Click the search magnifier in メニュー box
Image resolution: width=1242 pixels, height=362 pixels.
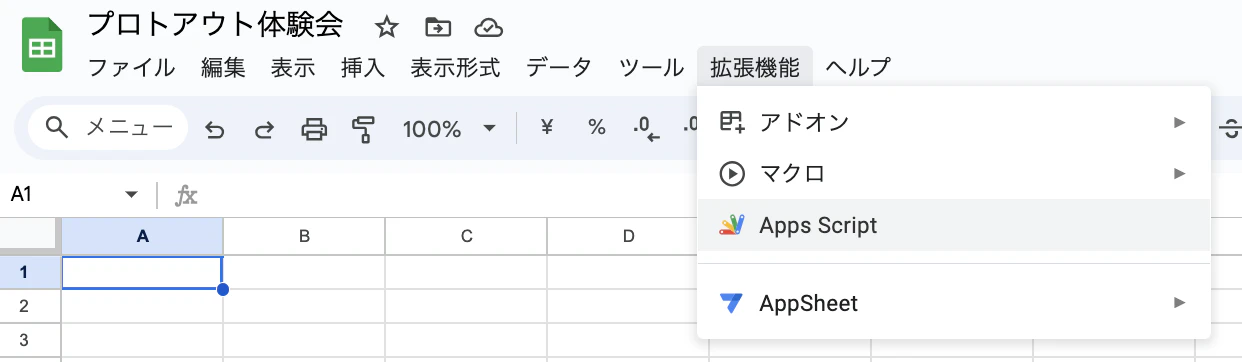tap(58, 127)
